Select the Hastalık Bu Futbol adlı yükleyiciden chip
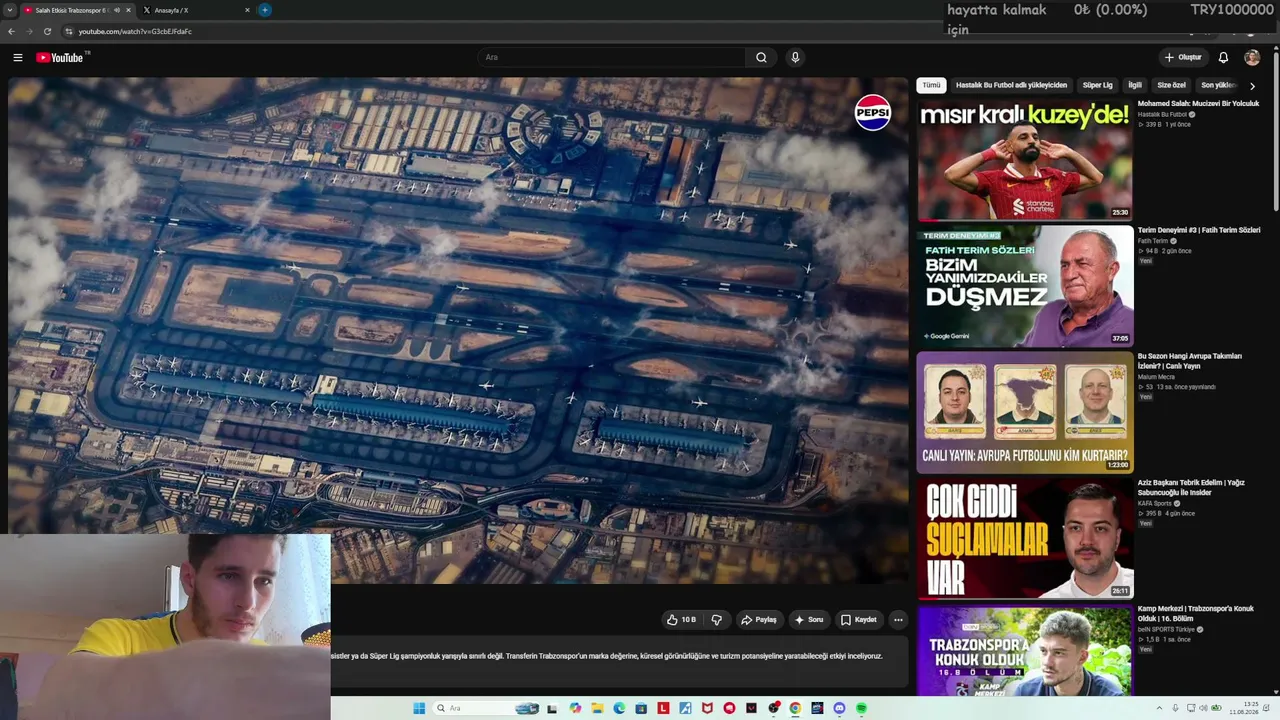This screenshot has width=1280, height=720. (x=1011, y=85)
